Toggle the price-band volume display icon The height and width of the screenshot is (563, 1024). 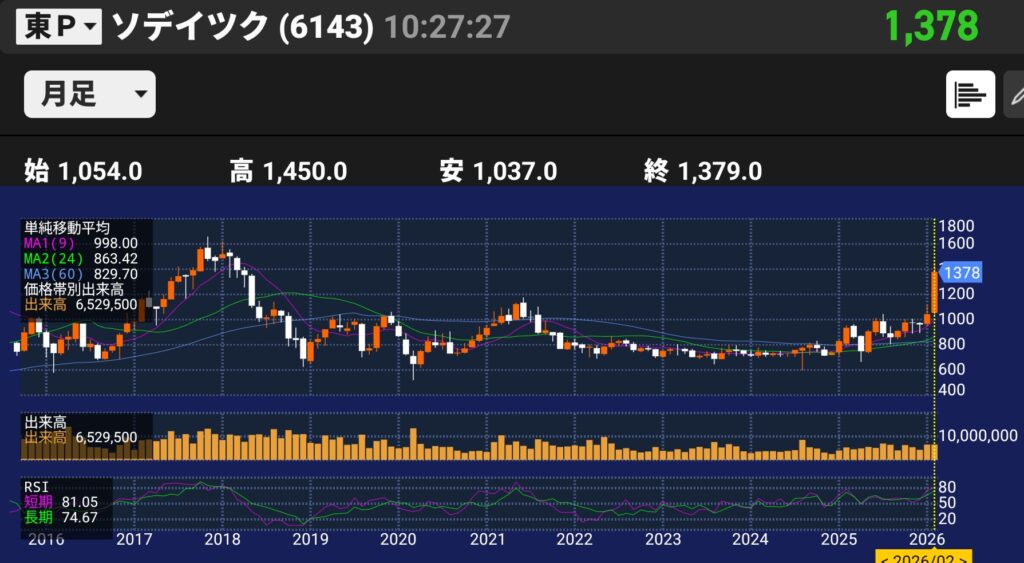tap(970, 95)
